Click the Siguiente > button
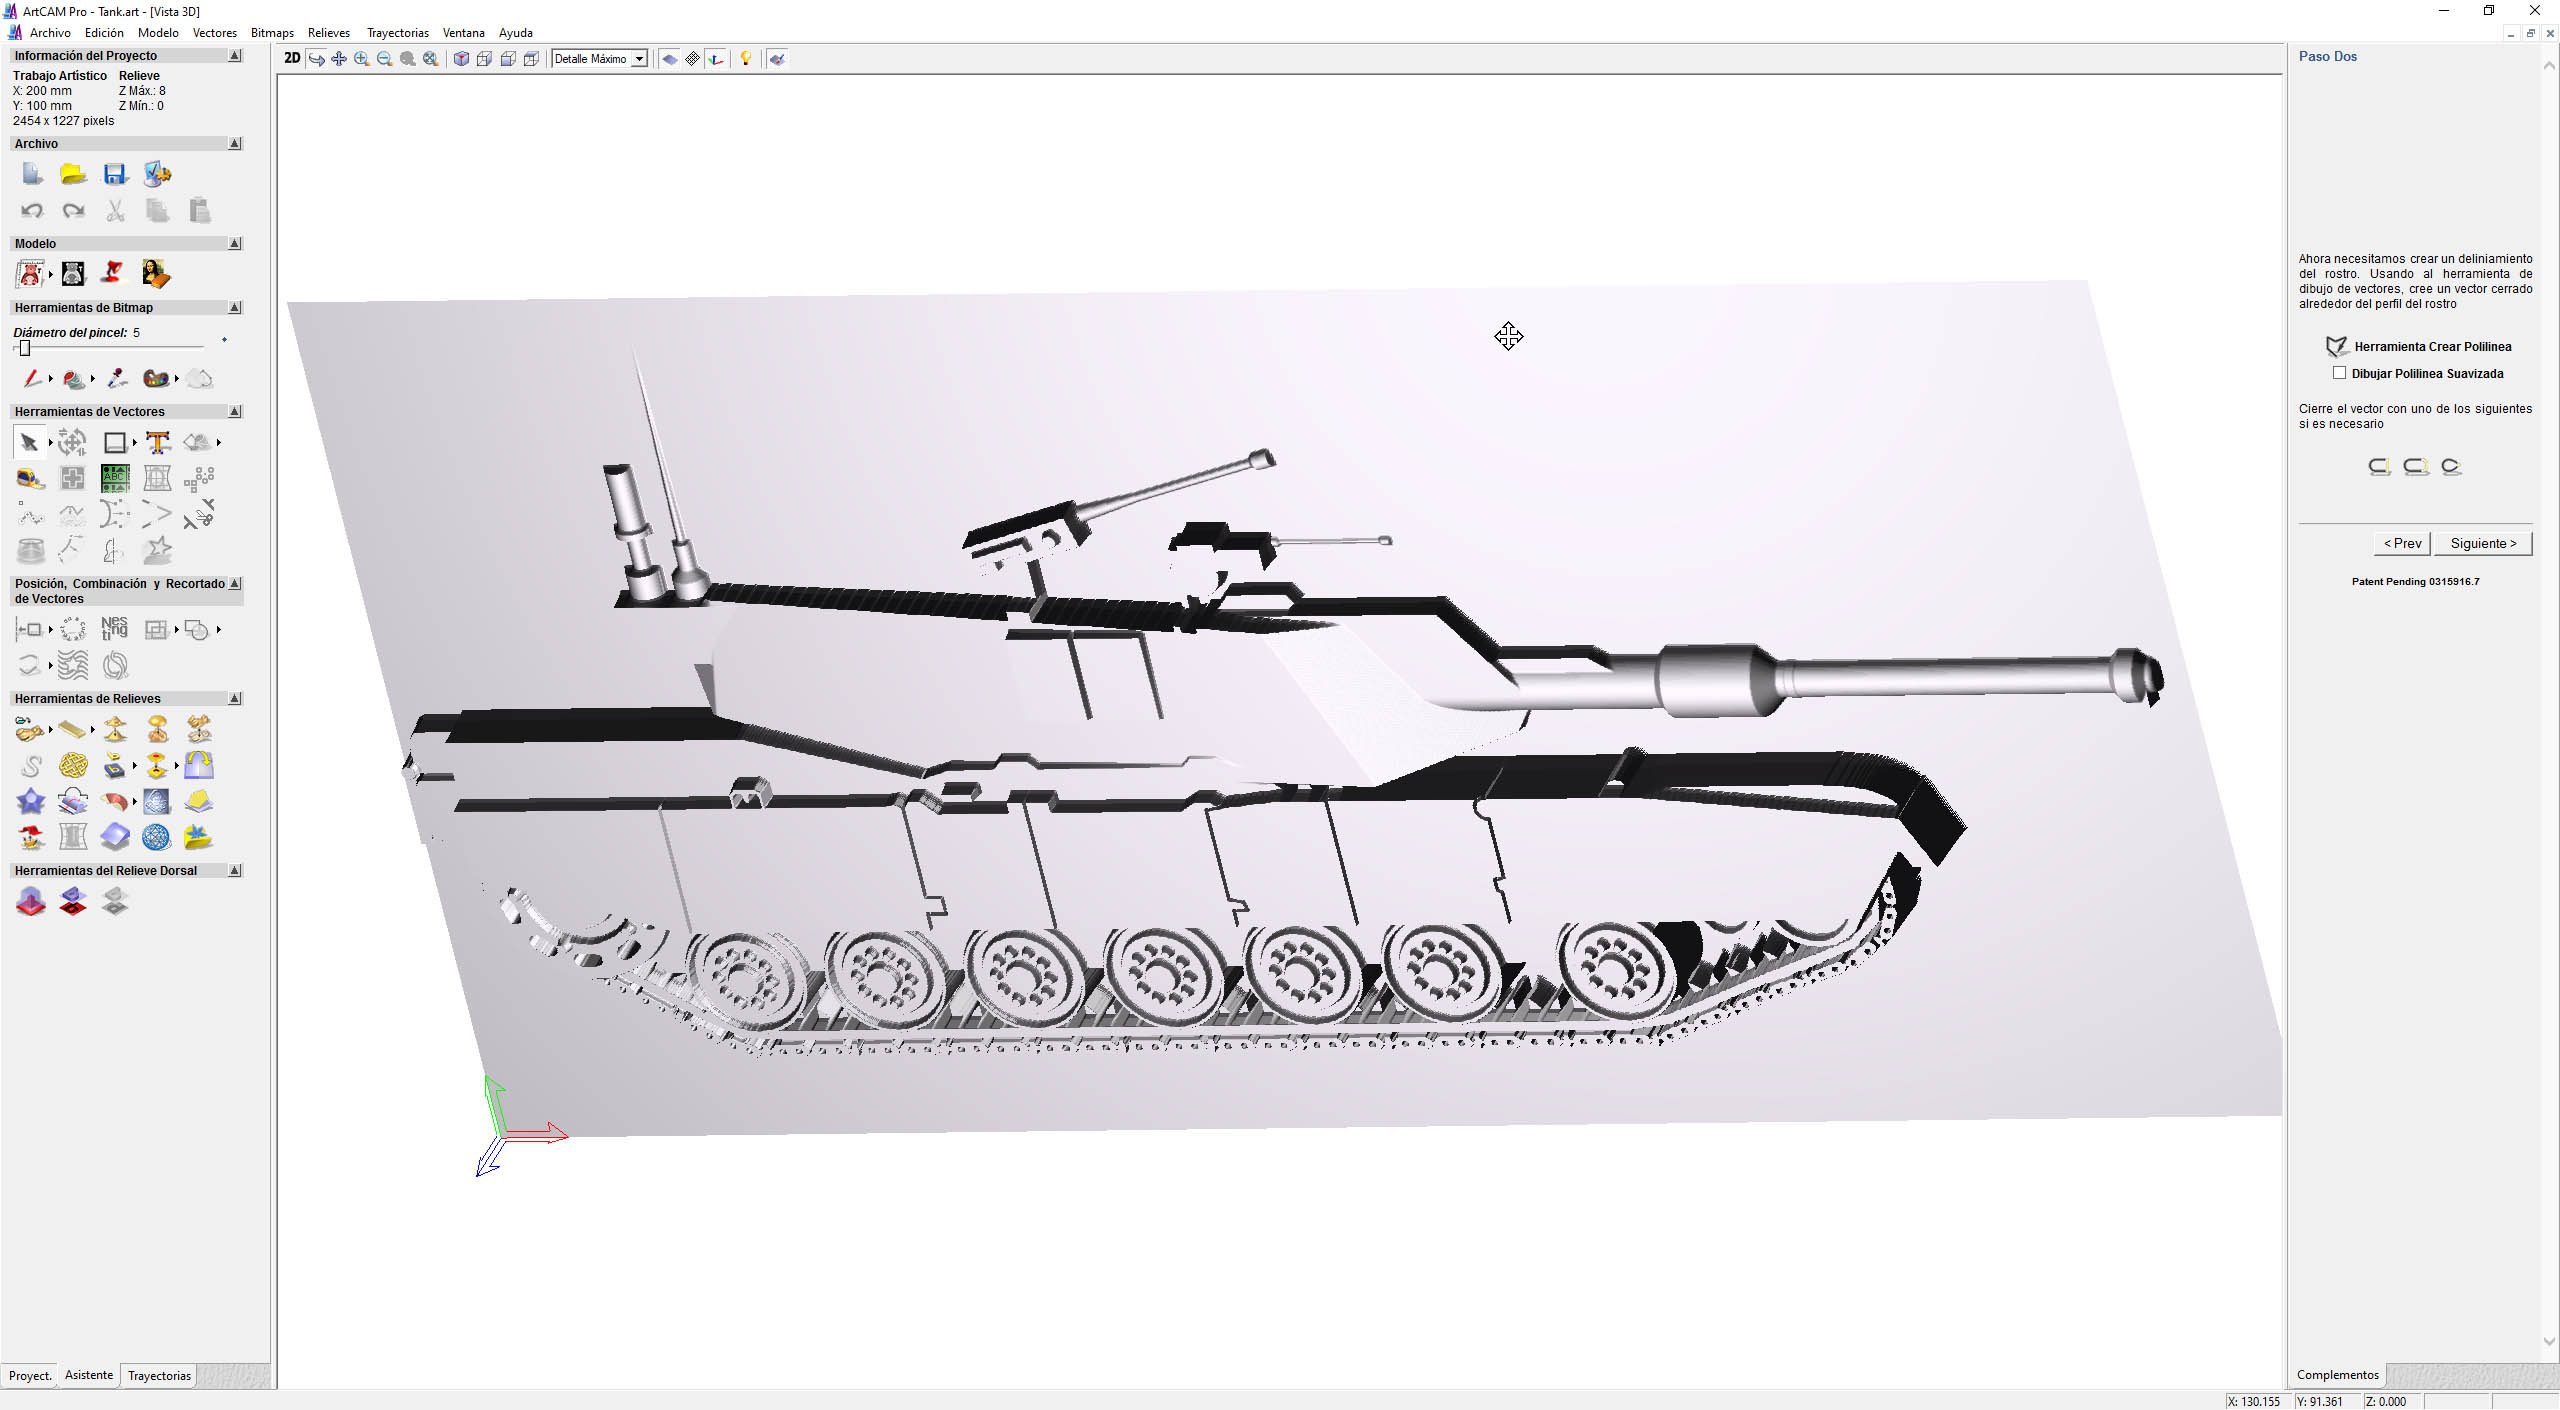Screen dimensions: 2560x1410 click(x=2483, y=543)
